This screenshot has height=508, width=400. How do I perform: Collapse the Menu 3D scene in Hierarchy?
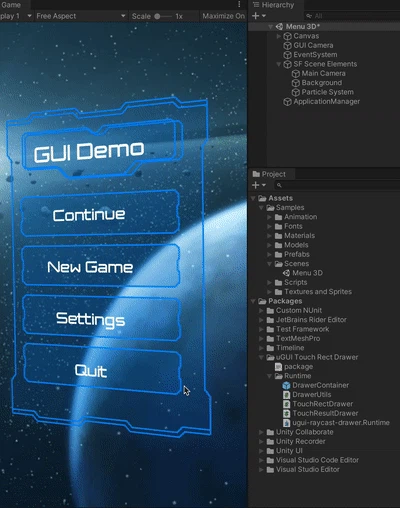tap(270, 27)
